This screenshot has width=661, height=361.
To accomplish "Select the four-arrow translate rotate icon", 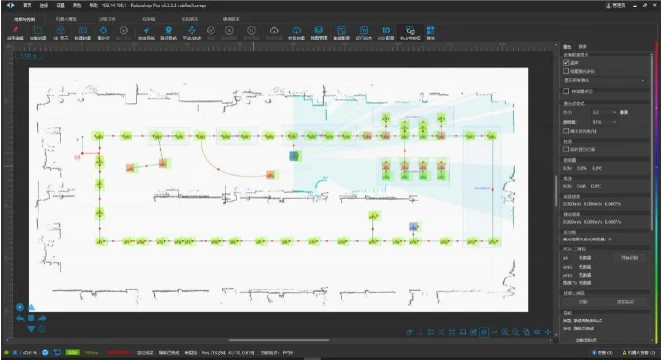I will point(192,30).
